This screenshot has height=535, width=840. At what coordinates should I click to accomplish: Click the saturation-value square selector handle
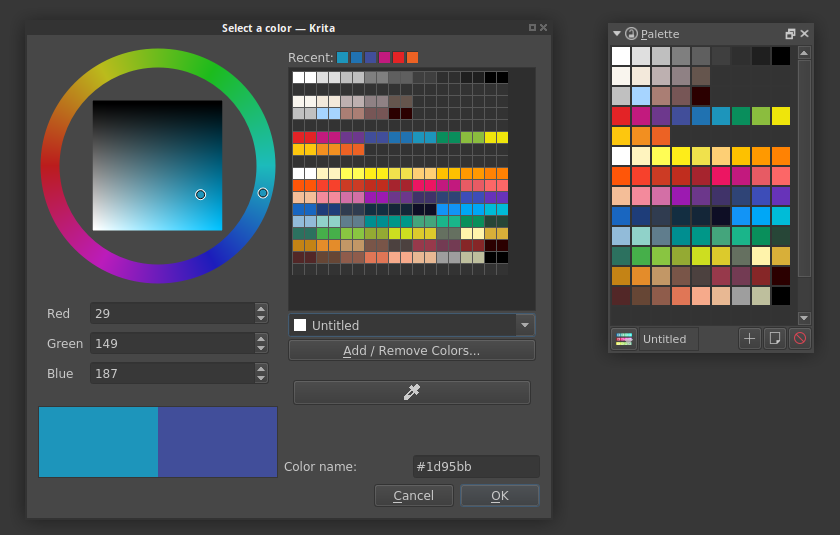point(200,194)
